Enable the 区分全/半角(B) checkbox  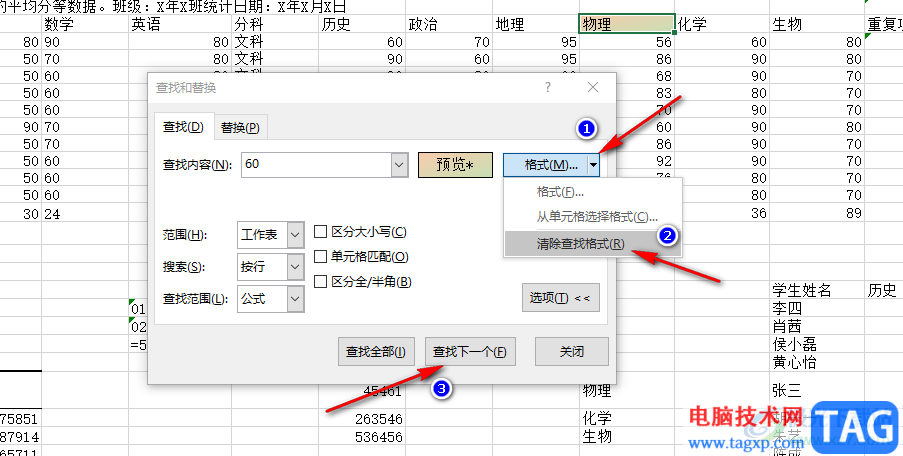320,282
